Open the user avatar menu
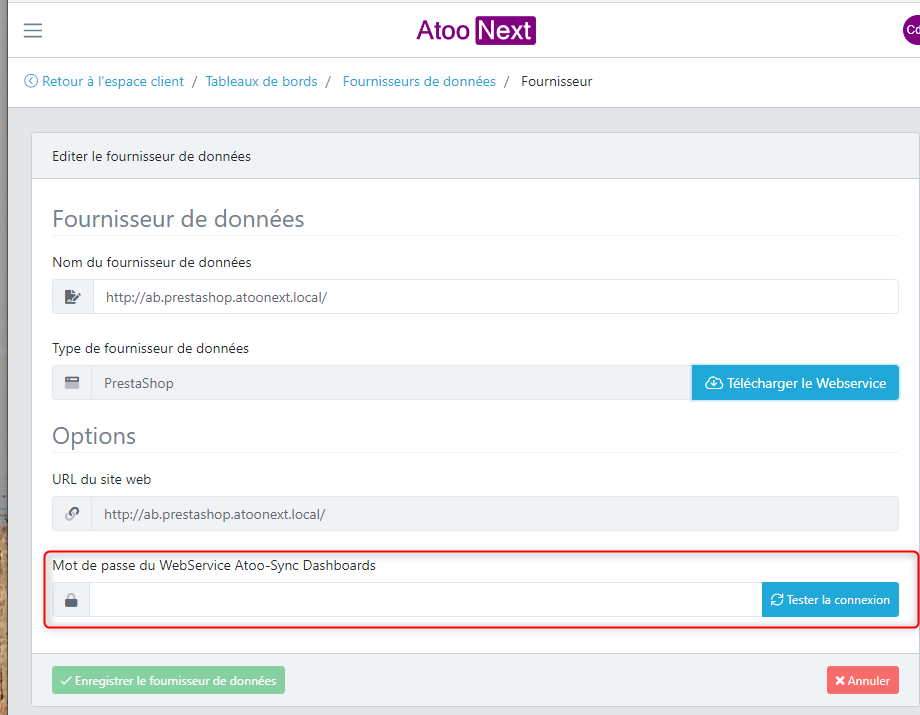 pyautogui.click(x=911, y=30)
